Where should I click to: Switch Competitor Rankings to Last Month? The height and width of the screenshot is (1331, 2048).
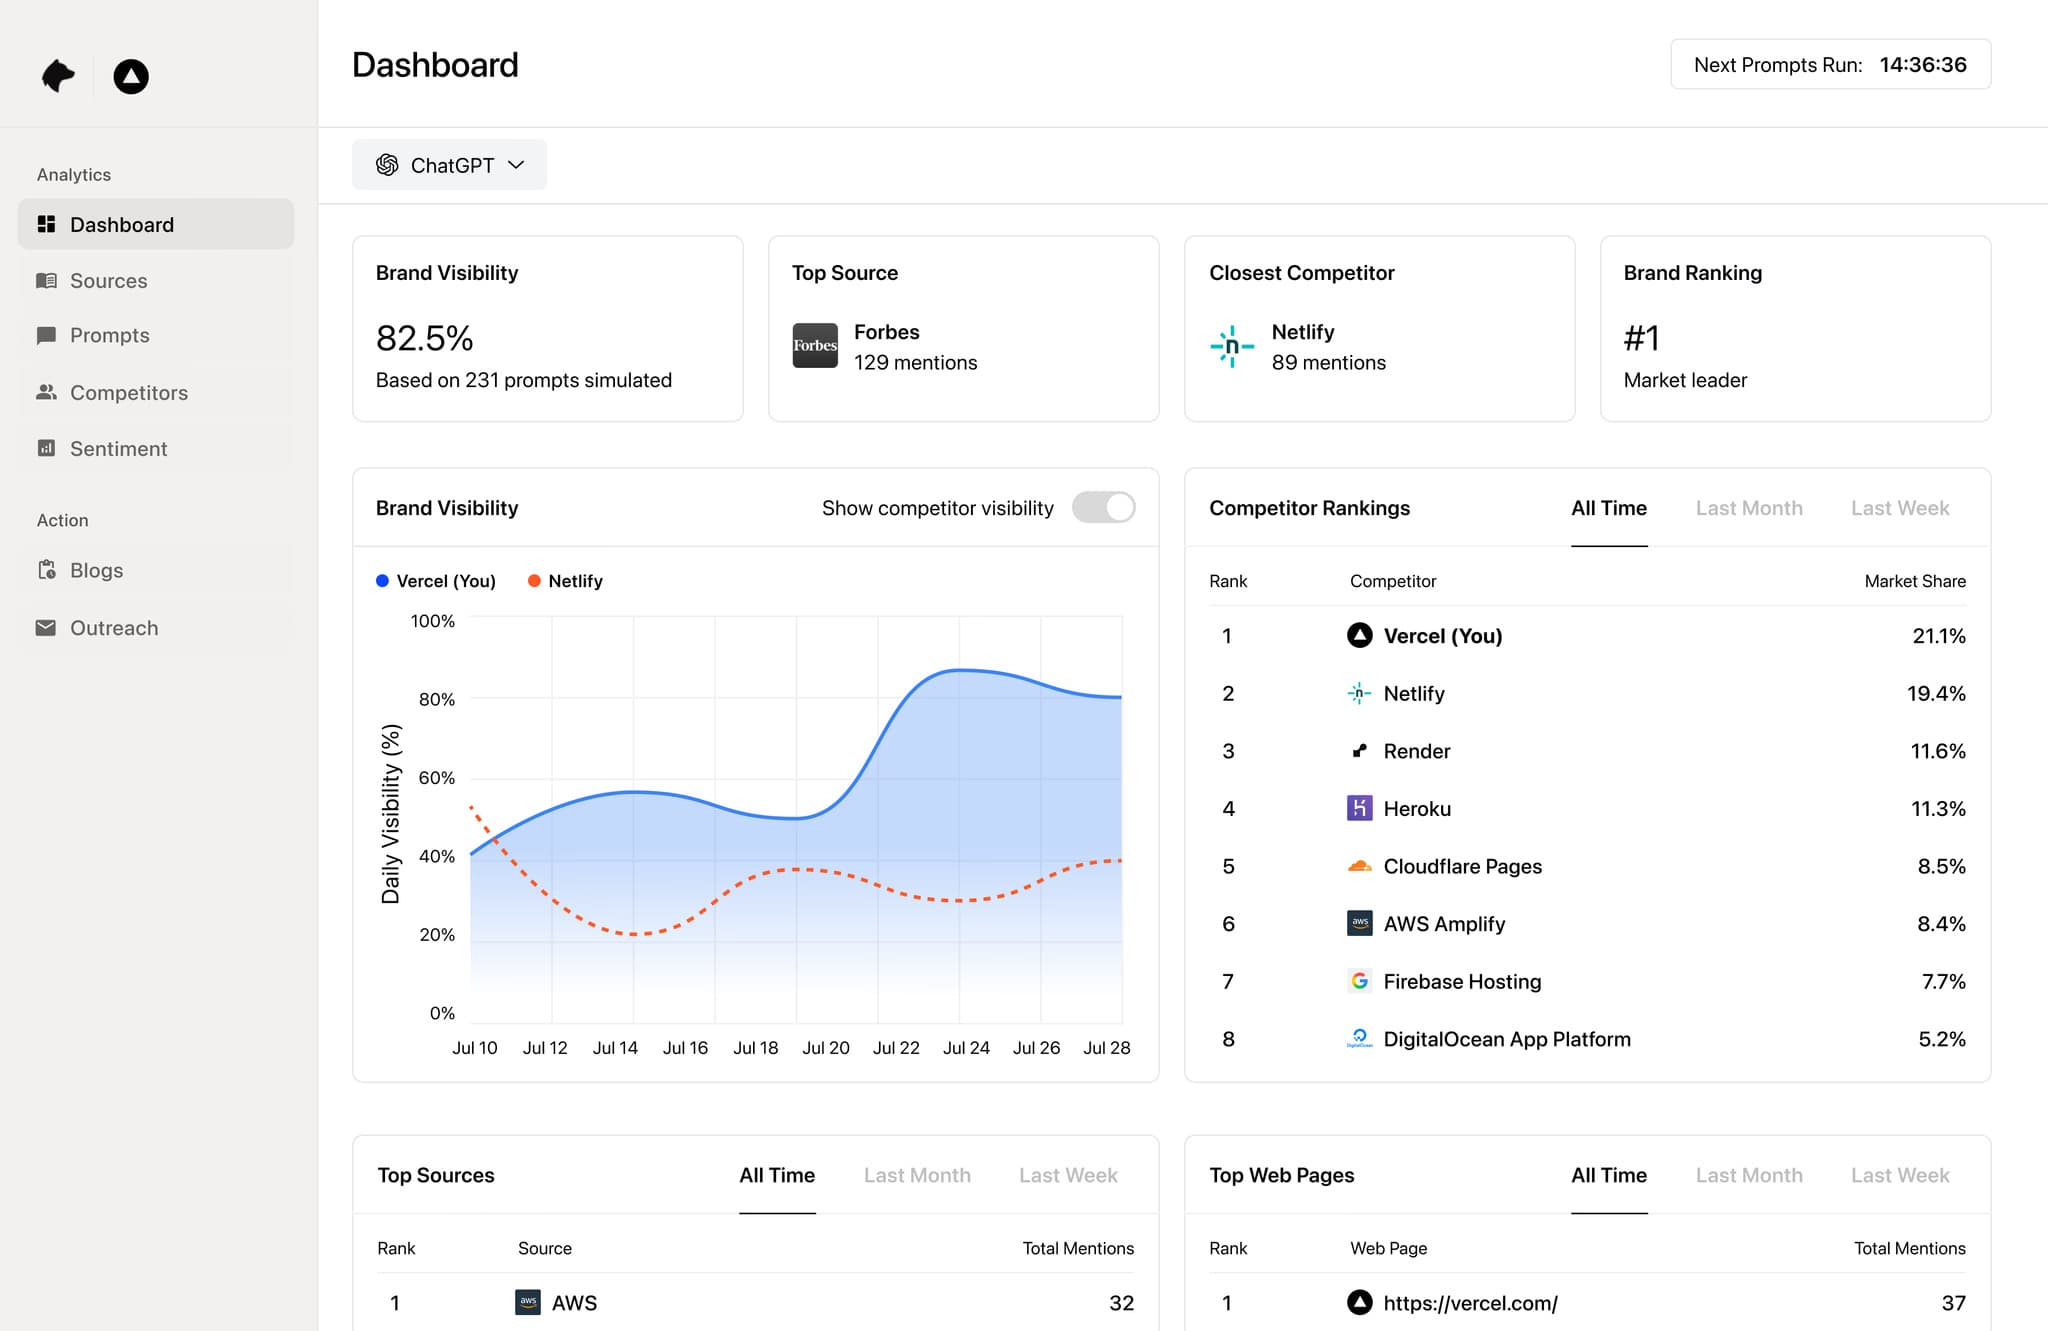[1749, 508]
